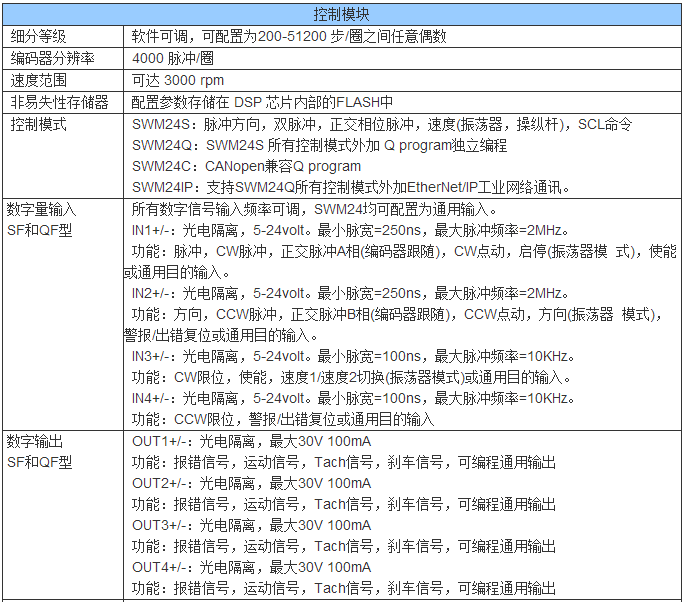Click the OUT2+/- 光电隔离 line
This screenshot has width=685, height=602.
pyautogui.click(x=251, y=483)
